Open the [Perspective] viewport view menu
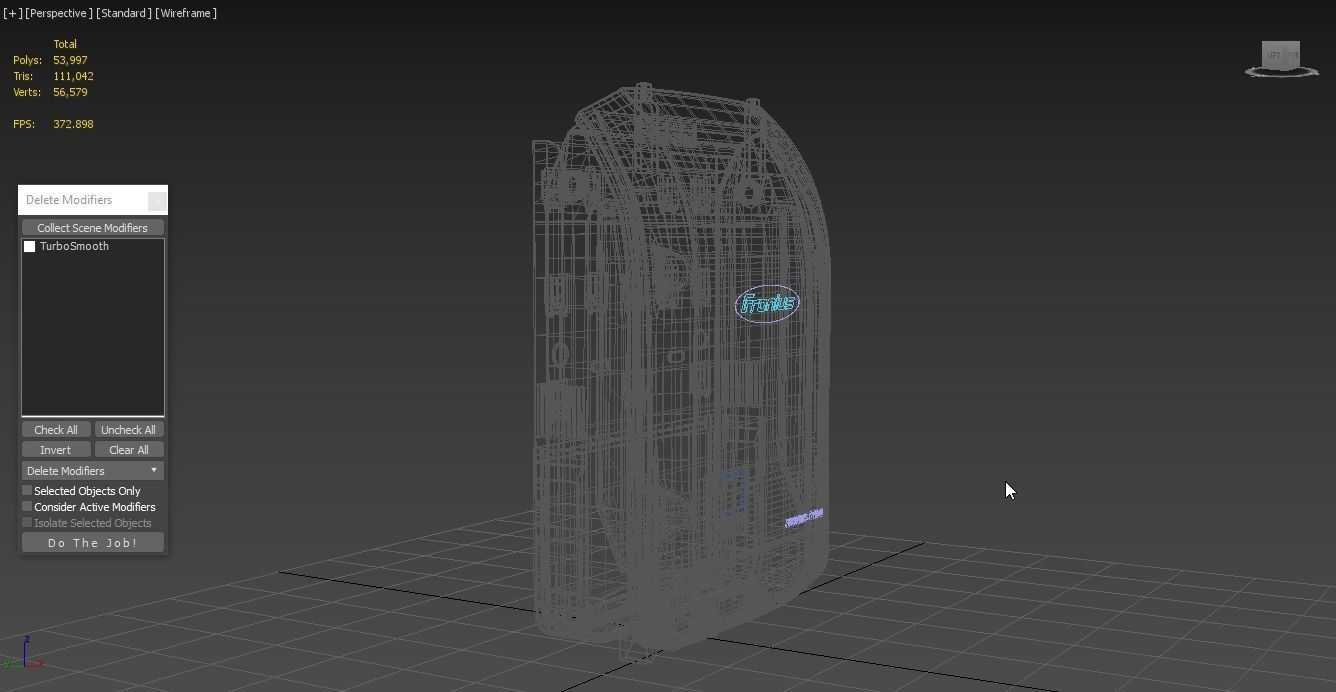The width and height of the screenshot is (1336, 692). point(59,13)
